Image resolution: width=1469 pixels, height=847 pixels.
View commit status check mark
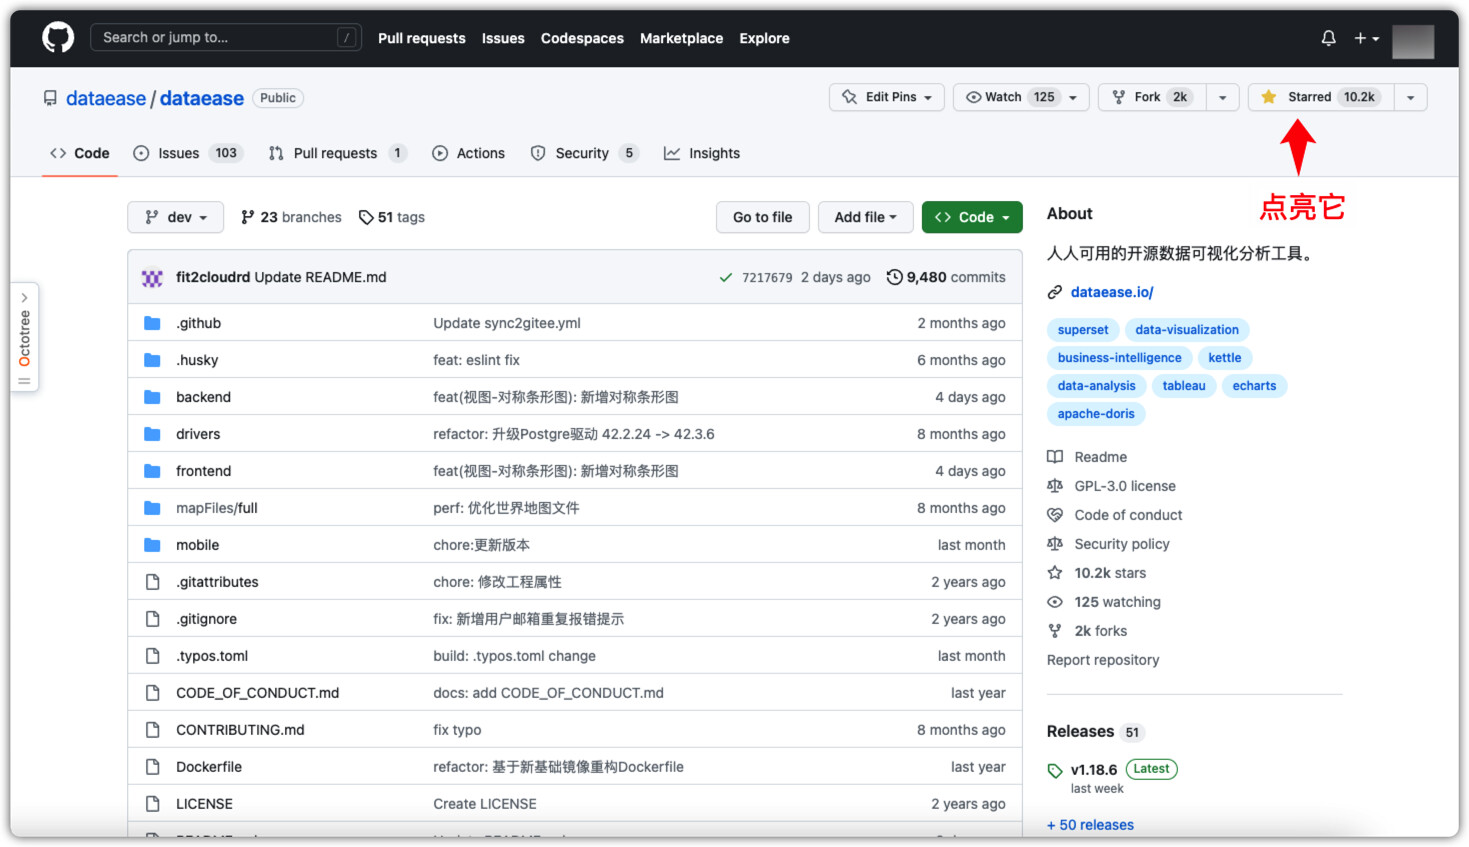[x=726, y=278]
